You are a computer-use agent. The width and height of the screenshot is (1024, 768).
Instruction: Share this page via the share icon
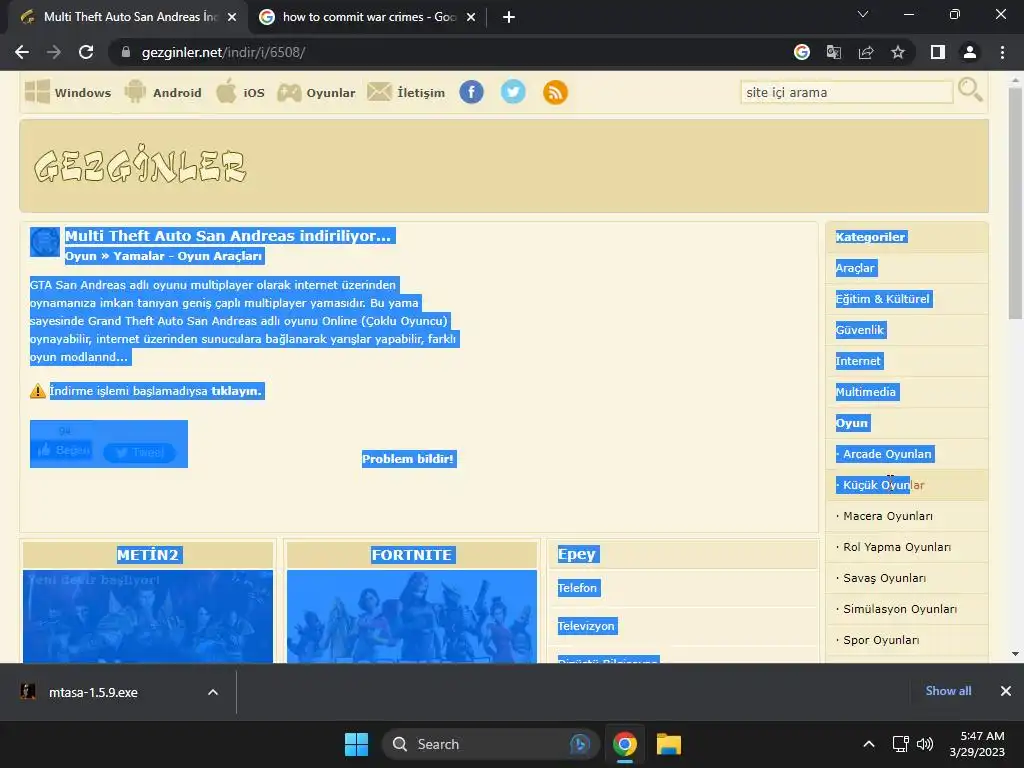[x=866, y=52]
